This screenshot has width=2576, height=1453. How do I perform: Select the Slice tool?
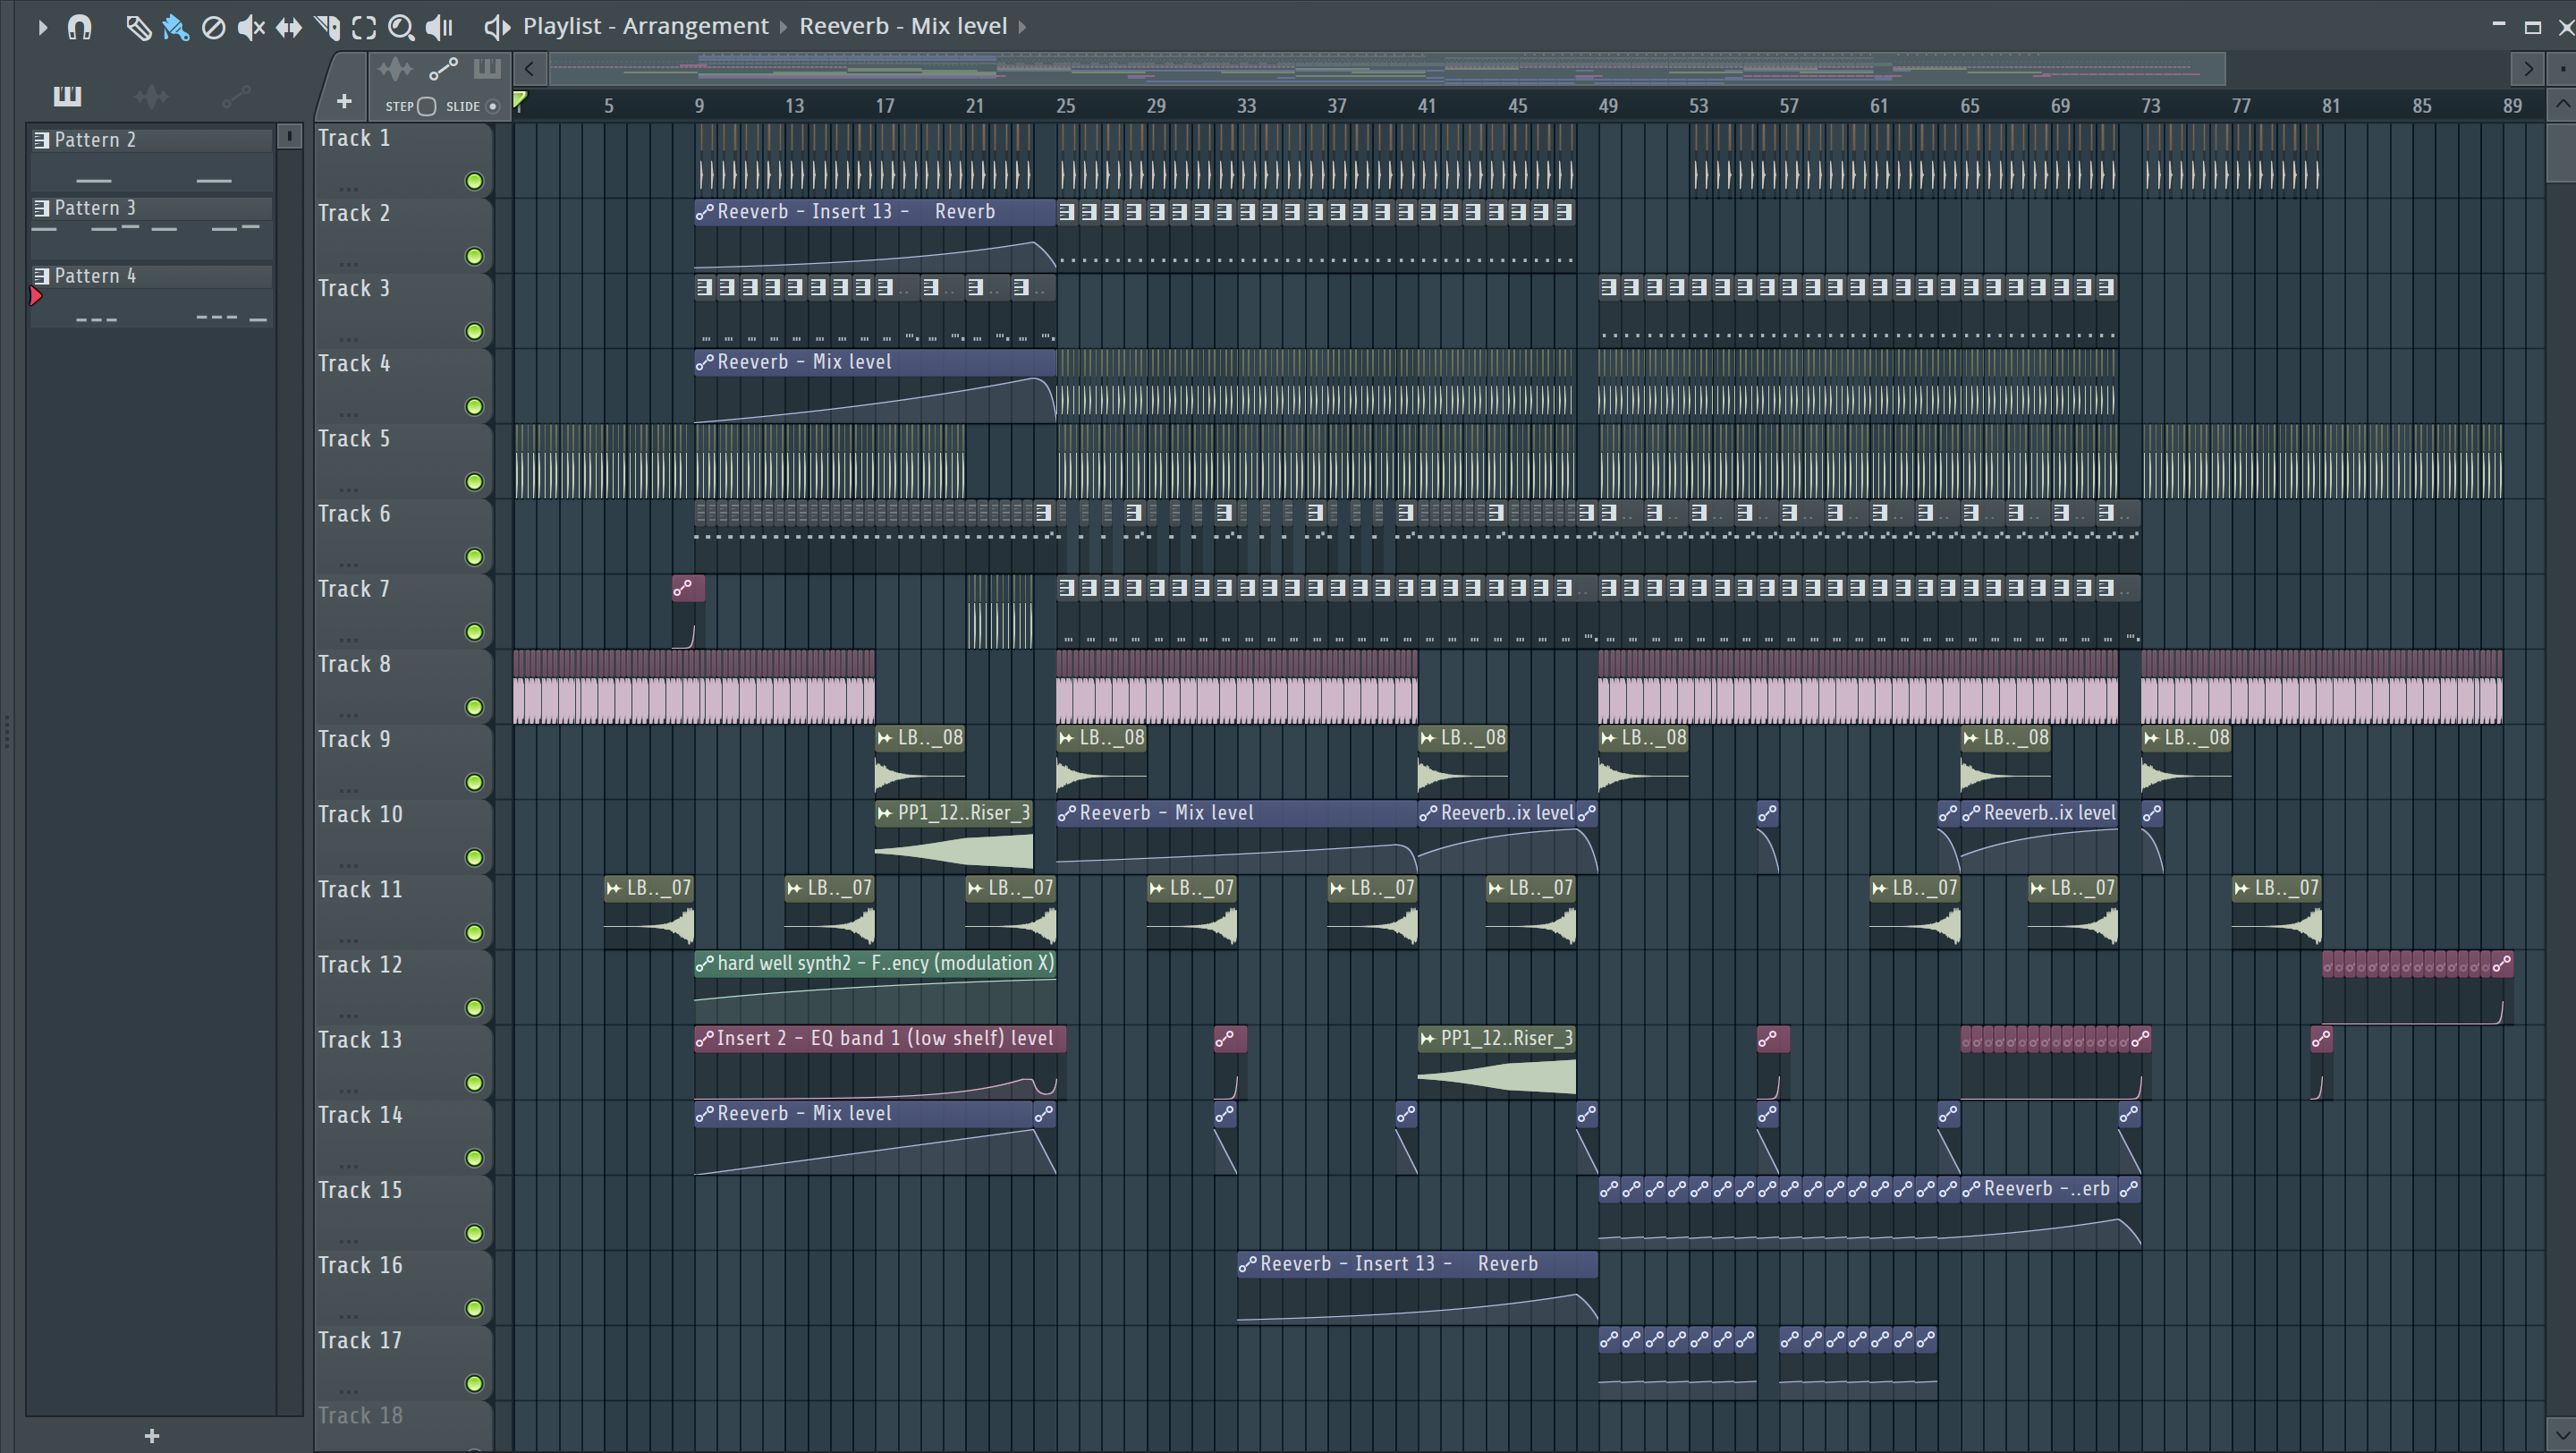[x=327, y=27]
